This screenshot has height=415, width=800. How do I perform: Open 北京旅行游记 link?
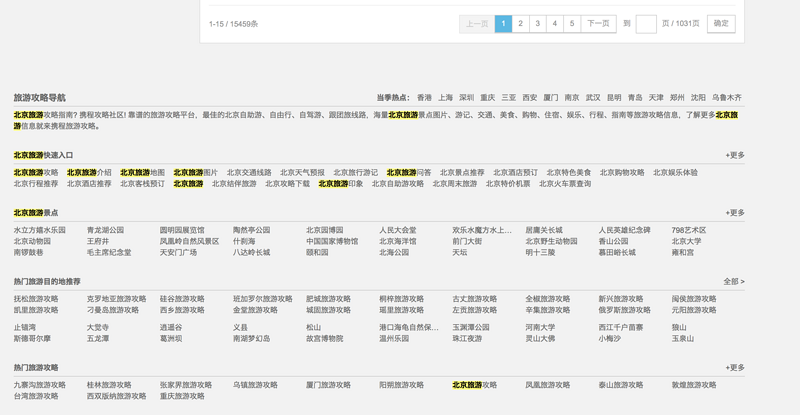point(356,173)
